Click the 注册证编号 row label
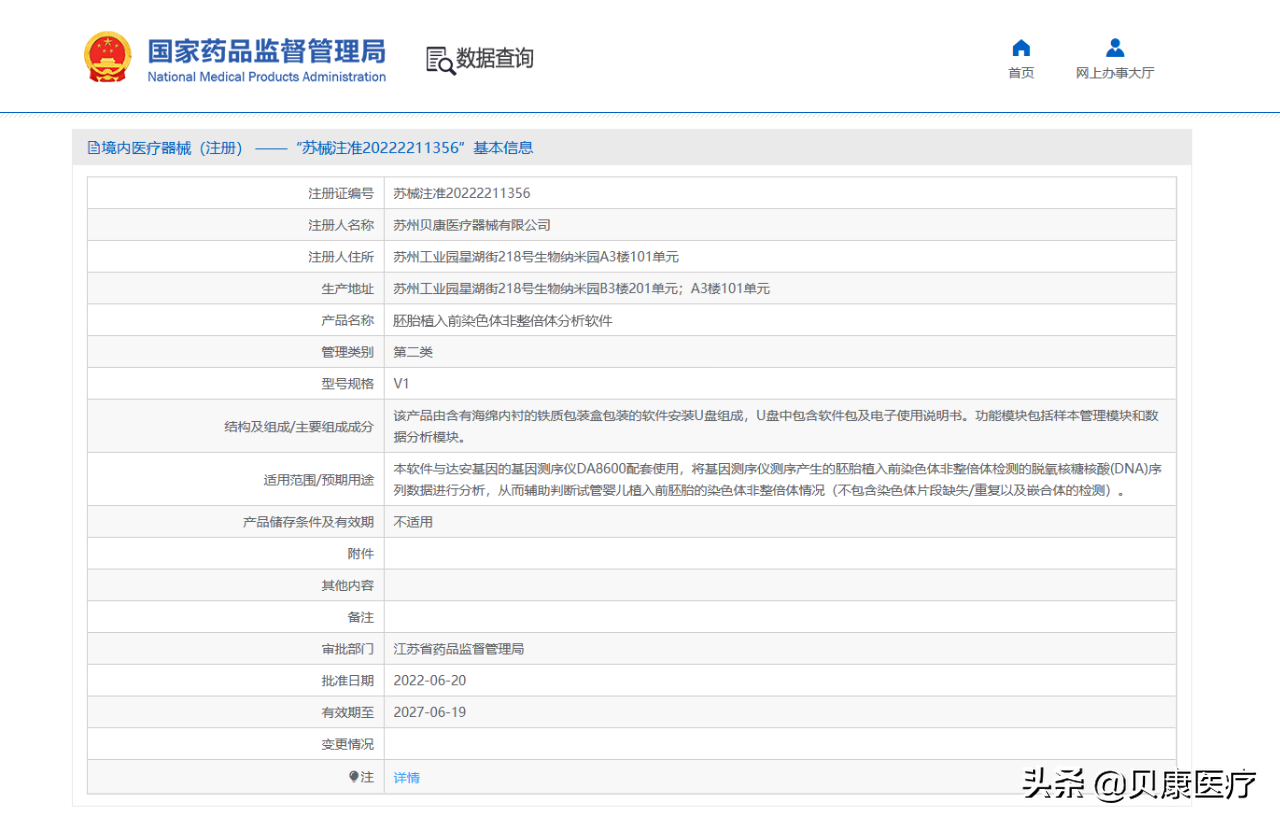Screen dimensions: 1280x824 pos(341,193)
